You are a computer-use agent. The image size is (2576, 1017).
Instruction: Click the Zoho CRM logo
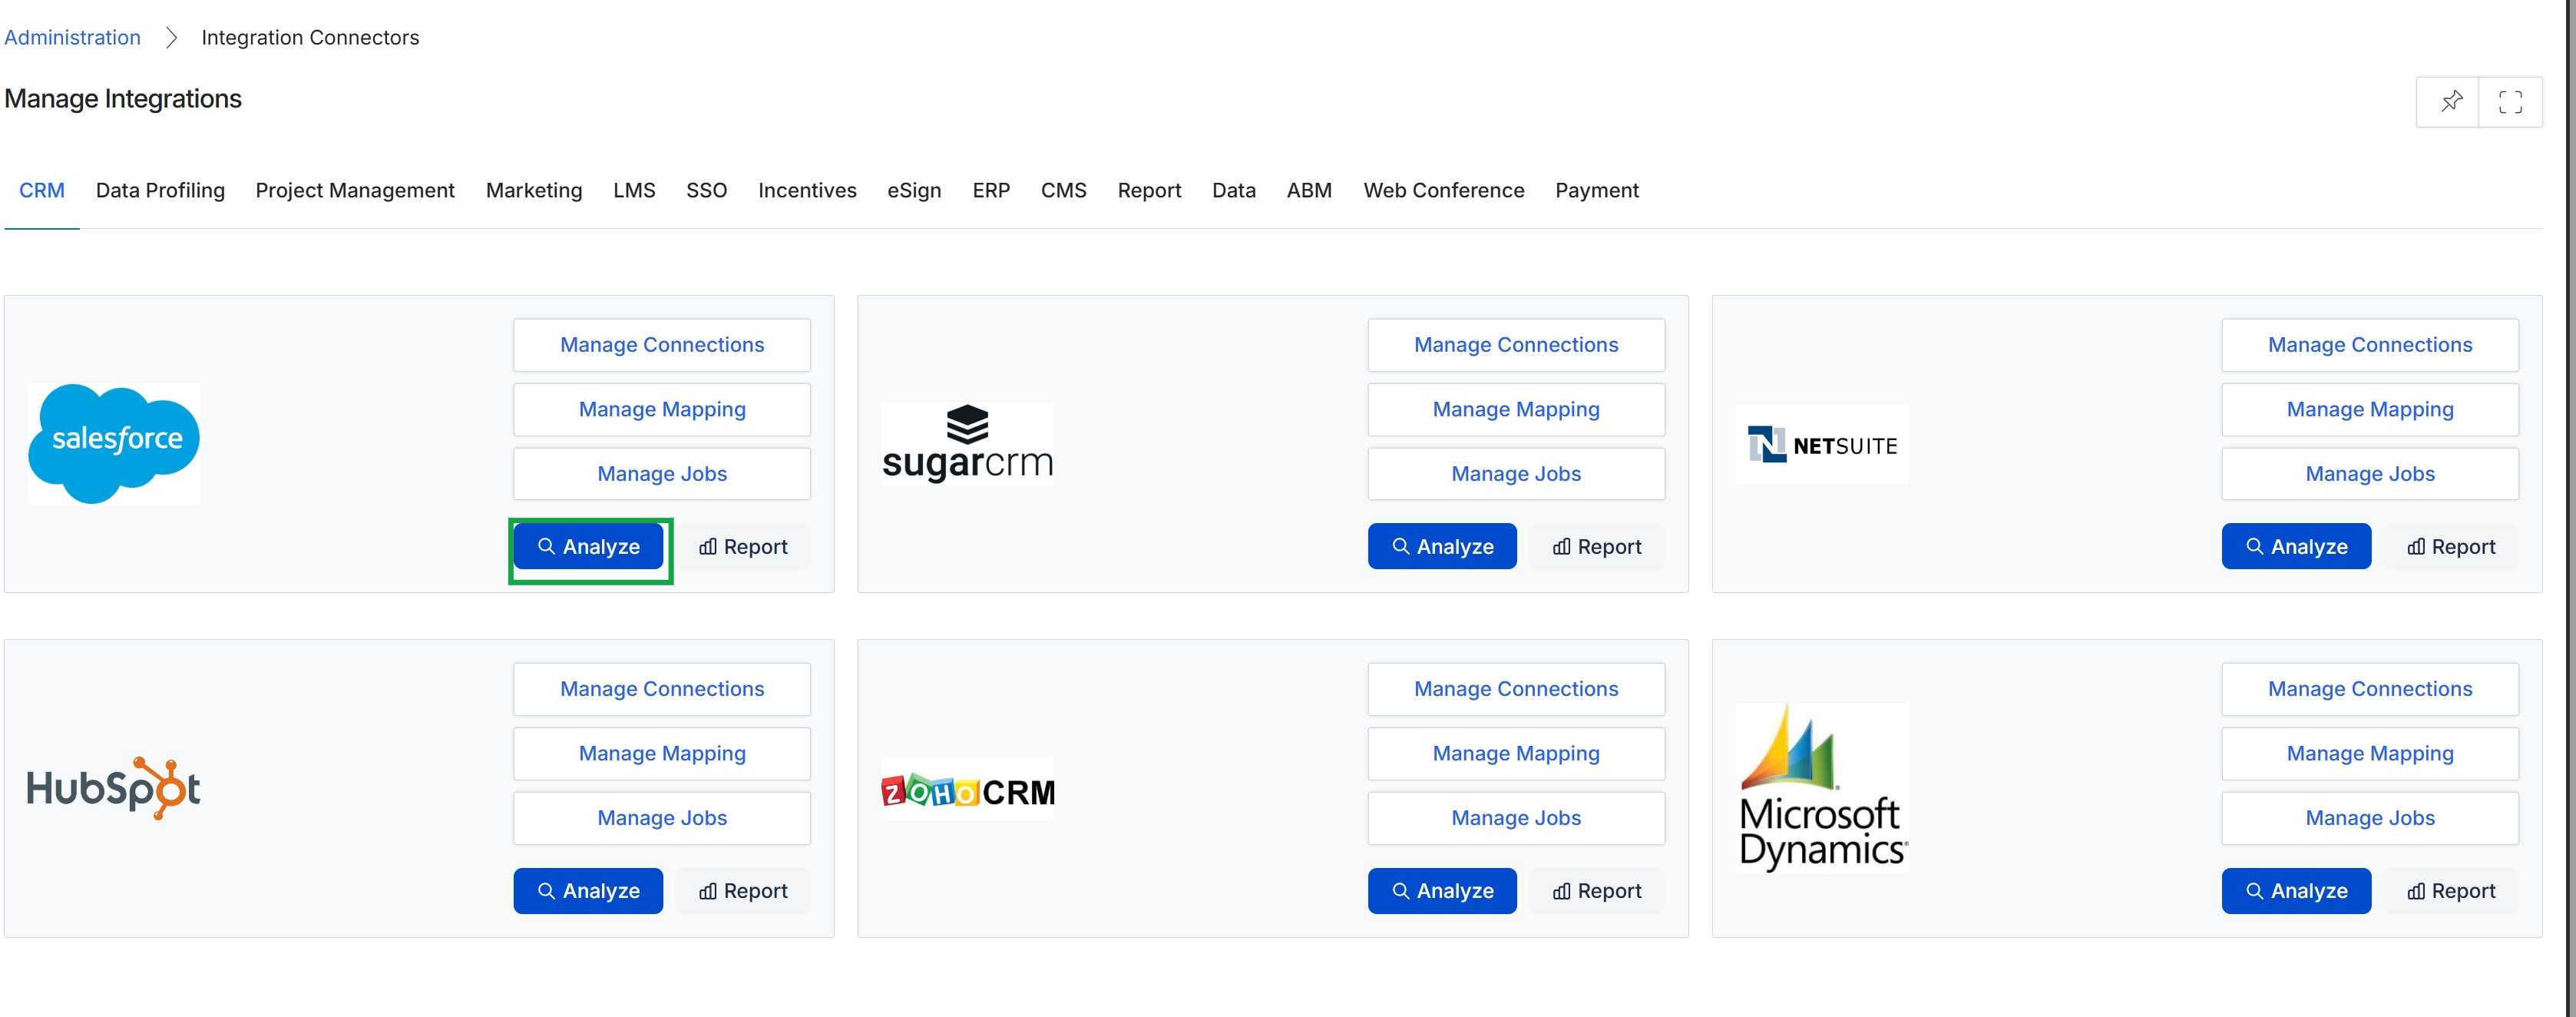click(967, 789)
